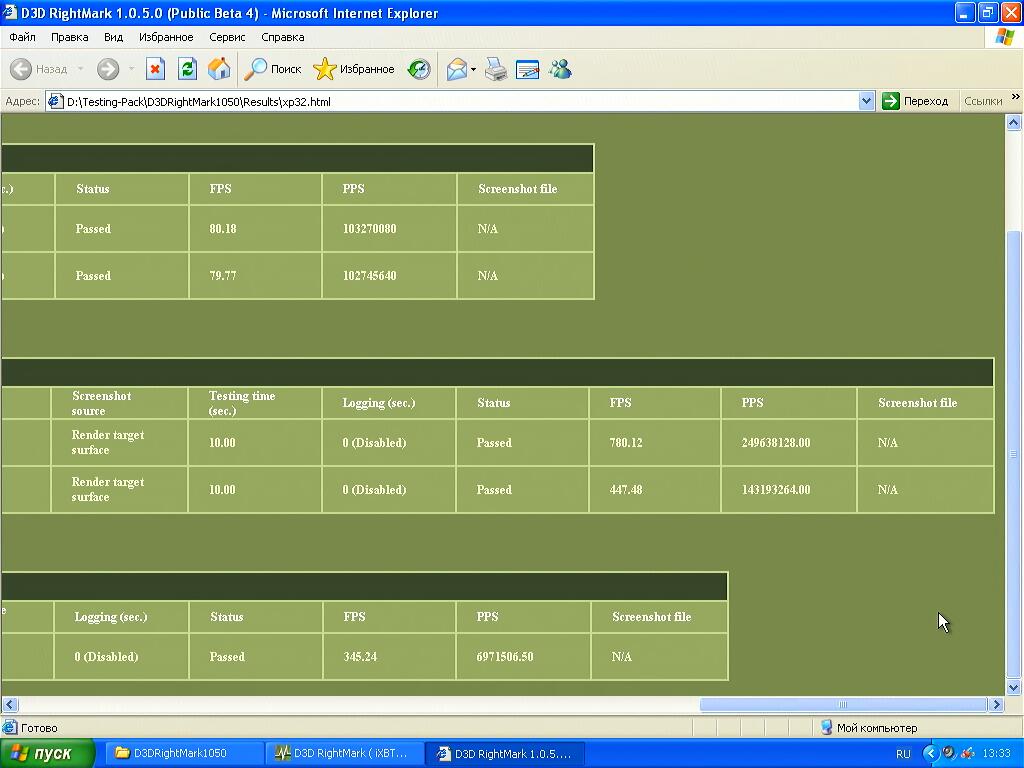1024x768 pixels.
Task: Click the Windows flag logo in menu bar
Action: point(1004,37)
